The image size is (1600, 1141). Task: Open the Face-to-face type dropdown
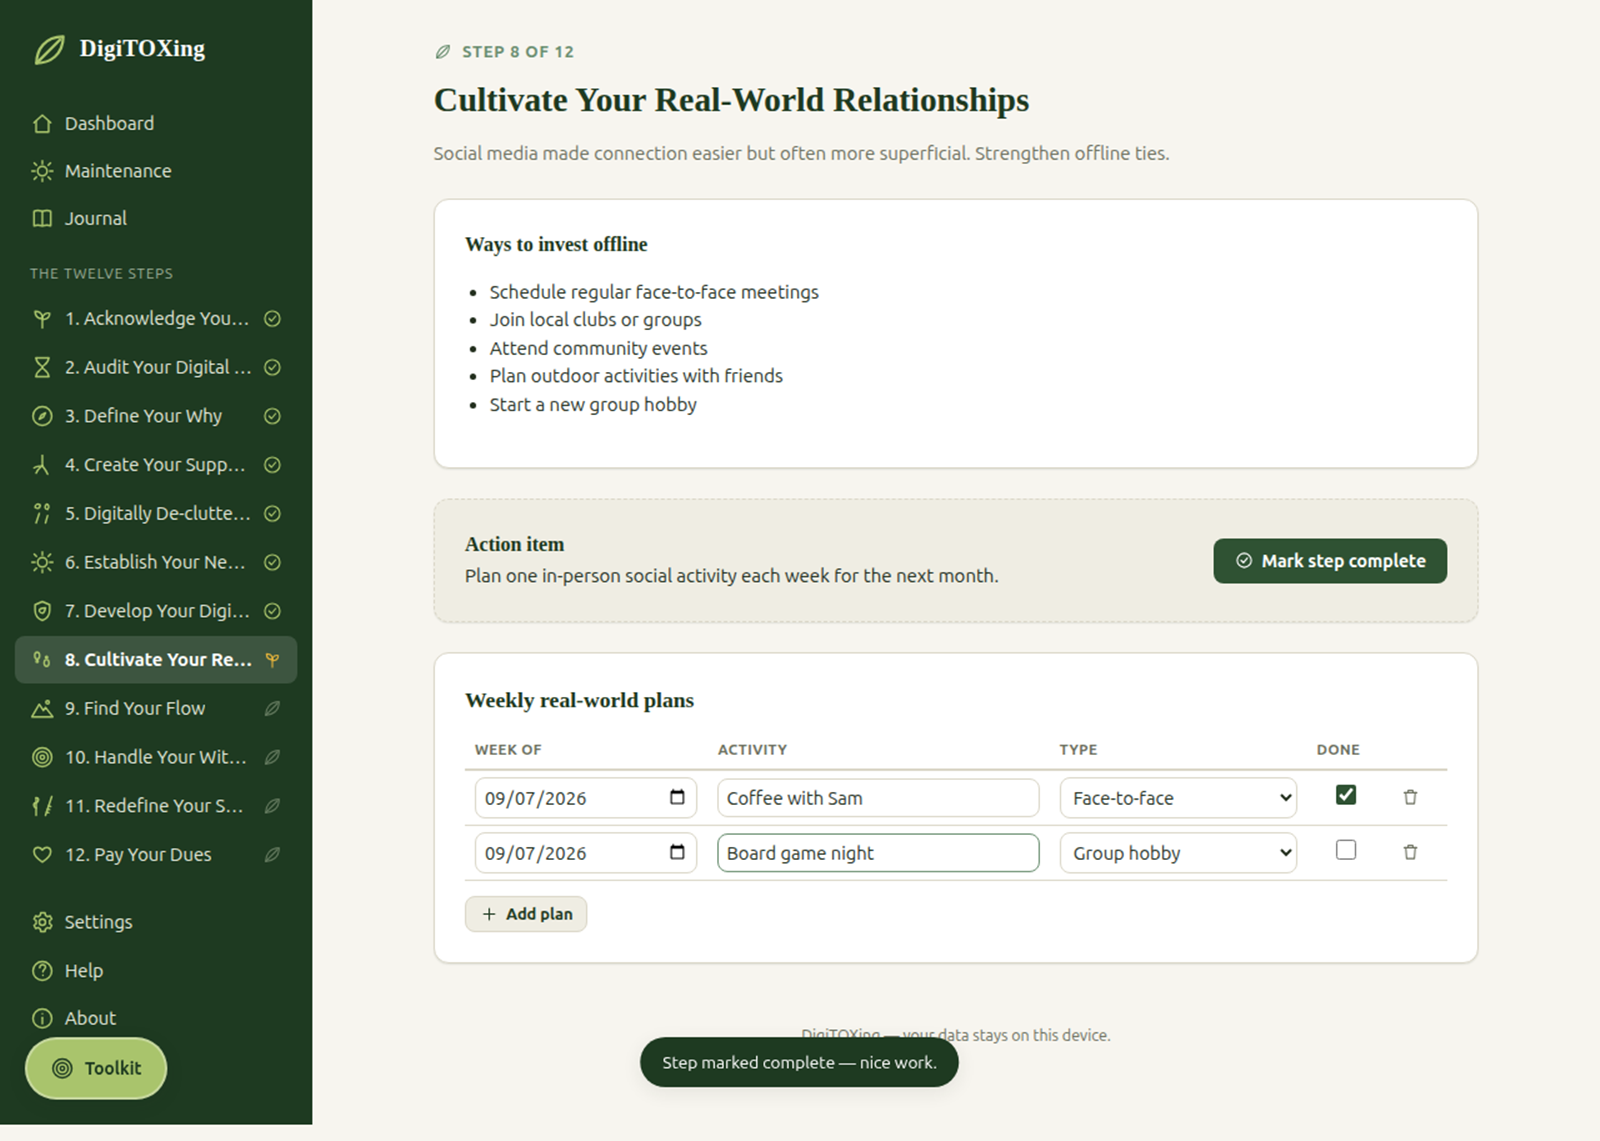tap(1178, 798)
